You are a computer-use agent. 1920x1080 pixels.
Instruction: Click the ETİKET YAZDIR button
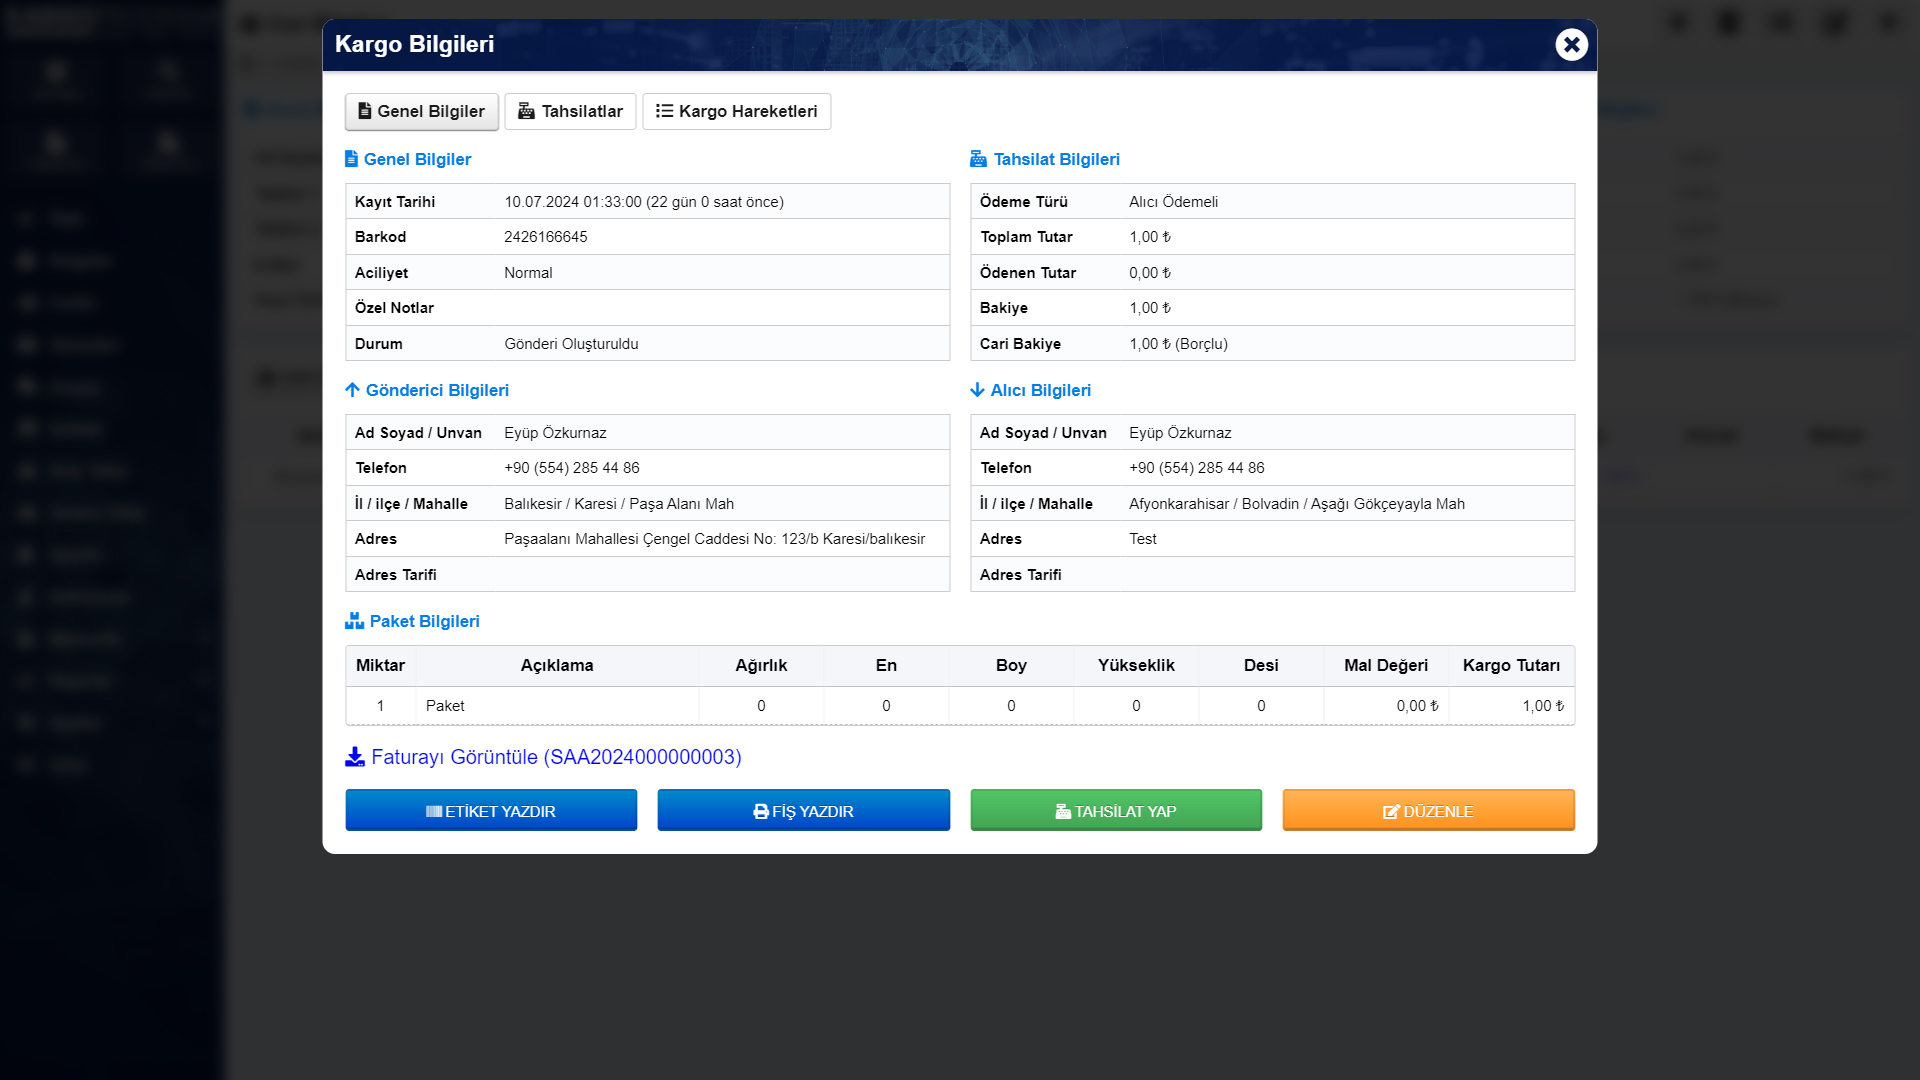click(x=491, y=810)
